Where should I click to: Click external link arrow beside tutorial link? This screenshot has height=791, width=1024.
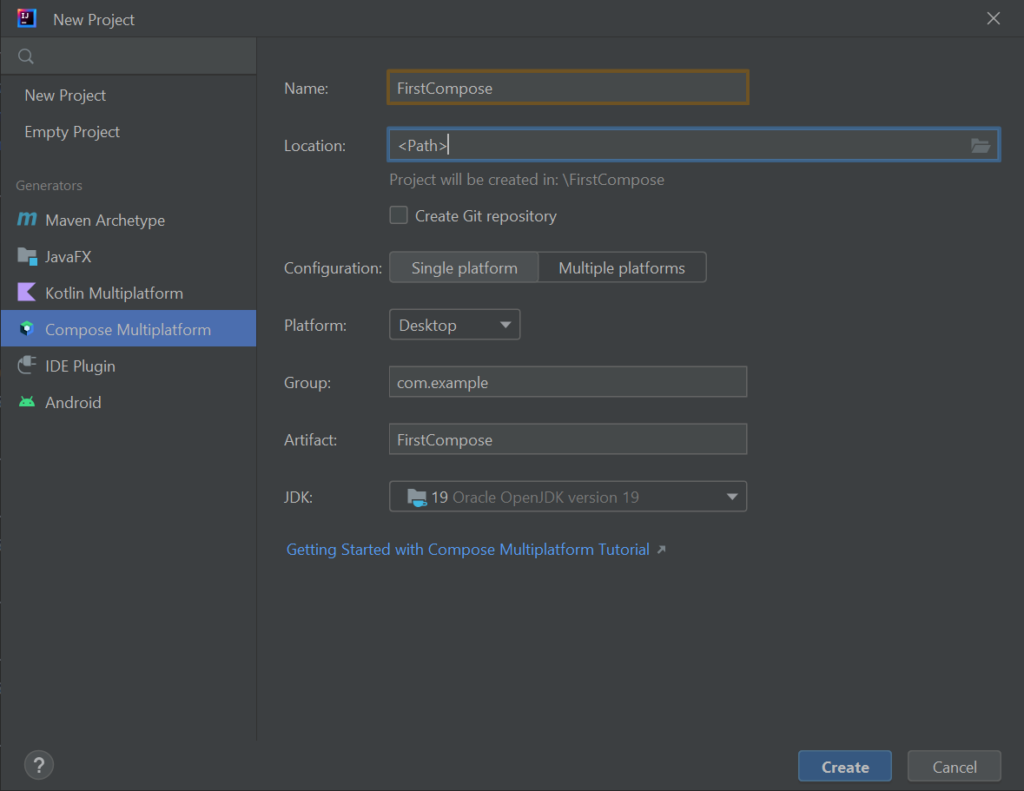point(662,550)
